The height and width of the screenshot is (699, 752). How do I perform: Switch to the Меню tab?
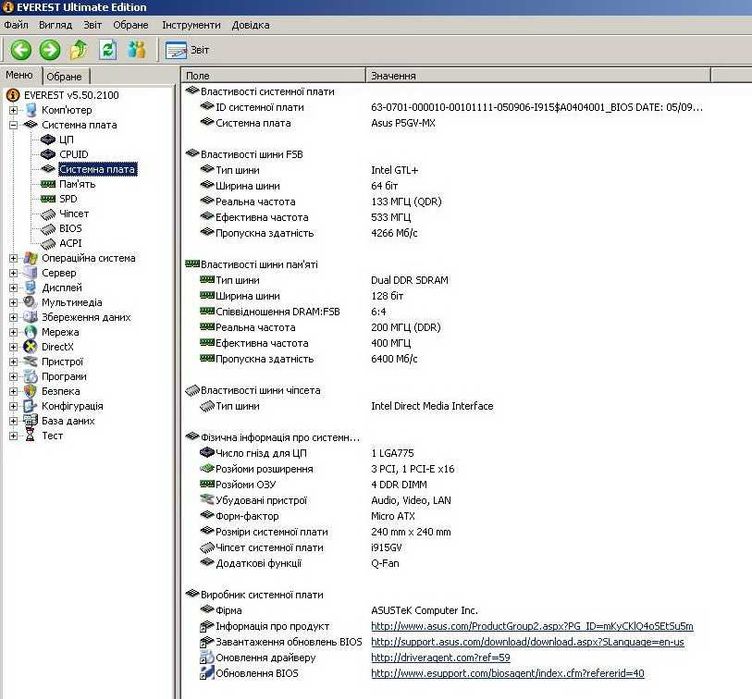coord(20,75)
